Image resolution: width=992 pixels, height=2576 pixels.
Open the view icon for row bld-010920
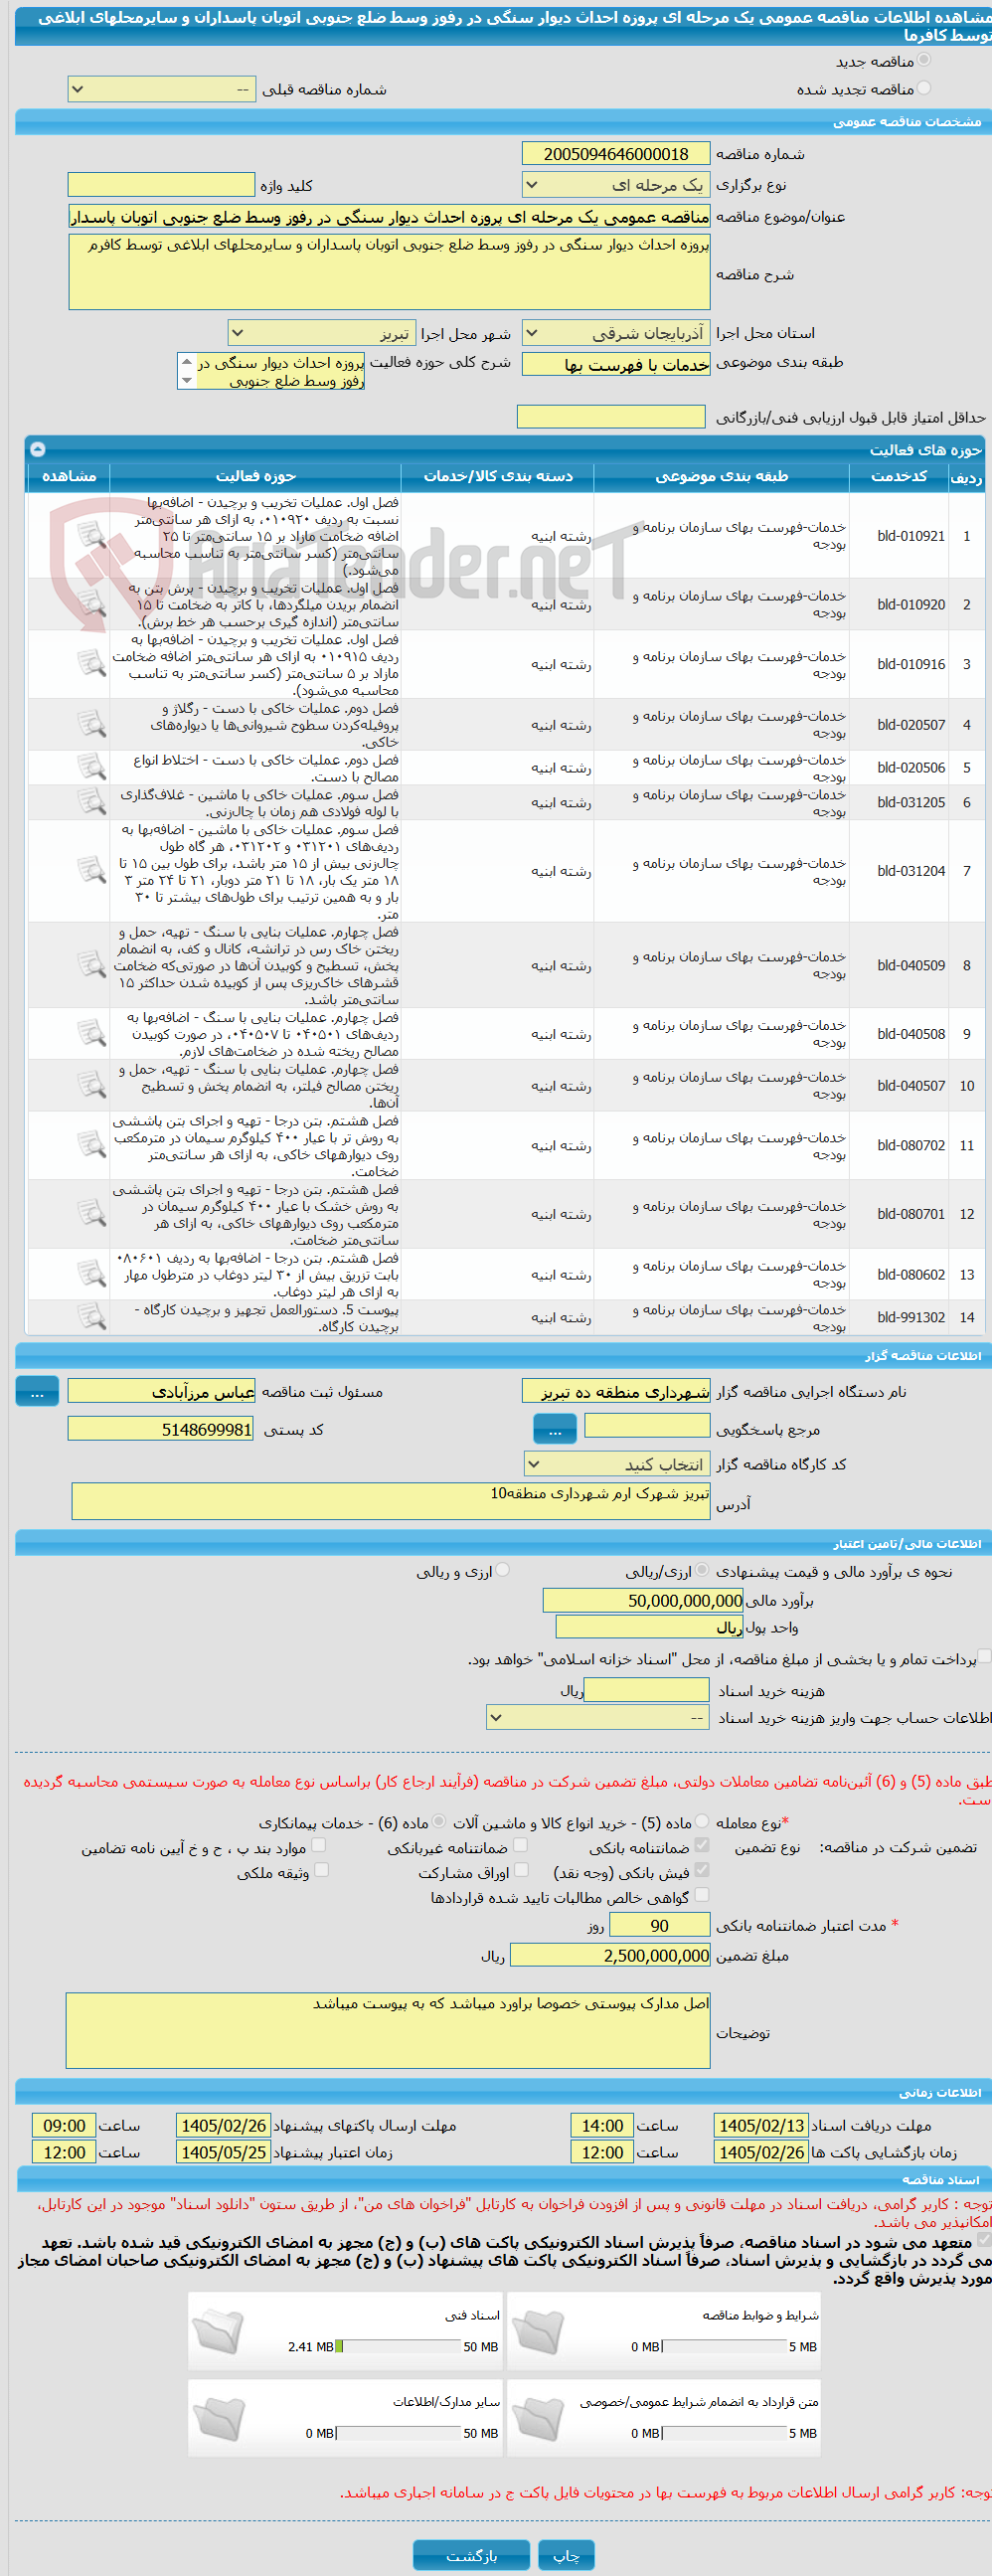tap(91, 604)
